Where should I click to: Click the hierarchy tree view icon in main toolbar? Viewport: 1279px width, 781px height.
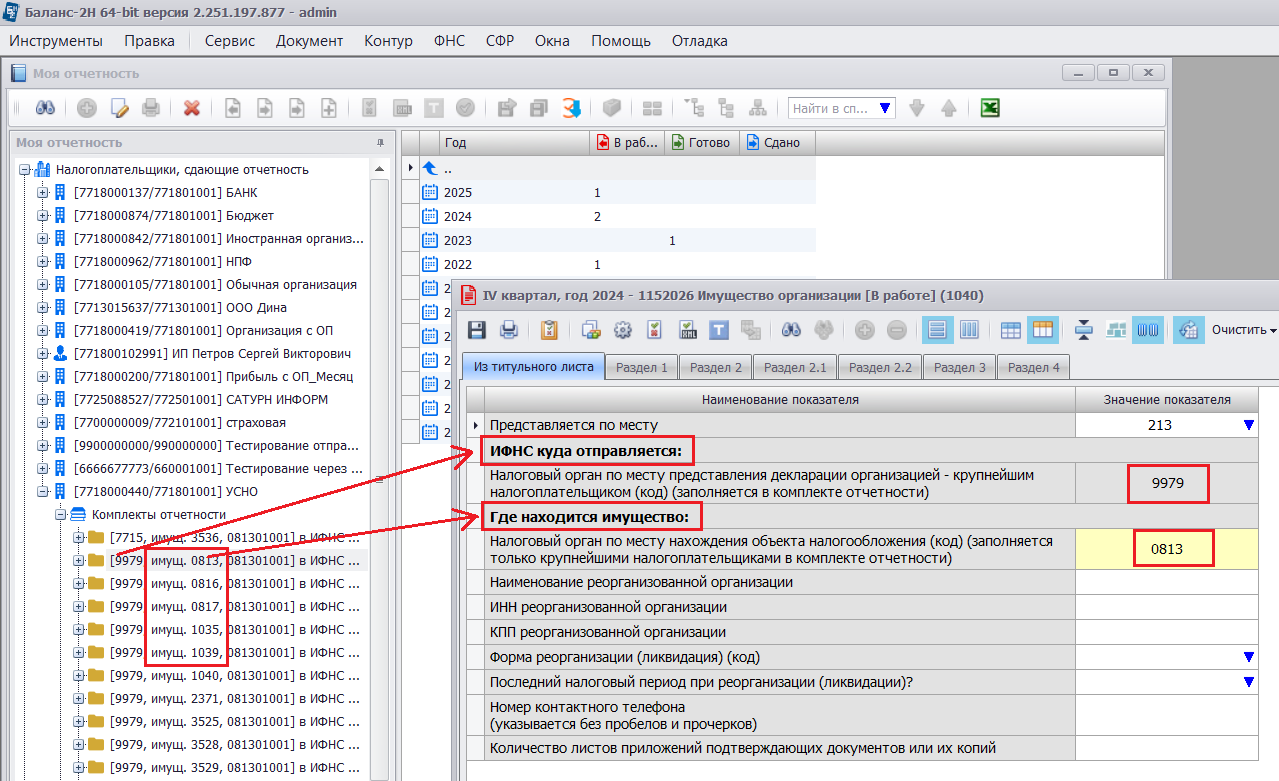coord(758,108)
